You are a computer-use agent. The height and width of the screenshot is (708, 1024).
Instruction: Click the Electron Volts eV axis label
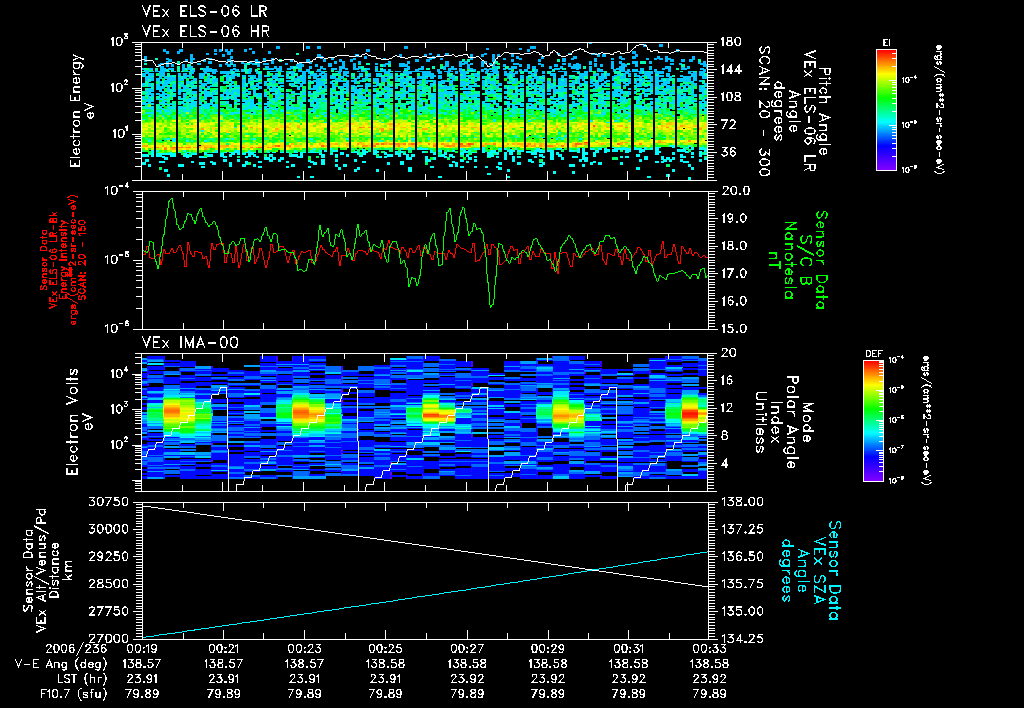(79, 421)
